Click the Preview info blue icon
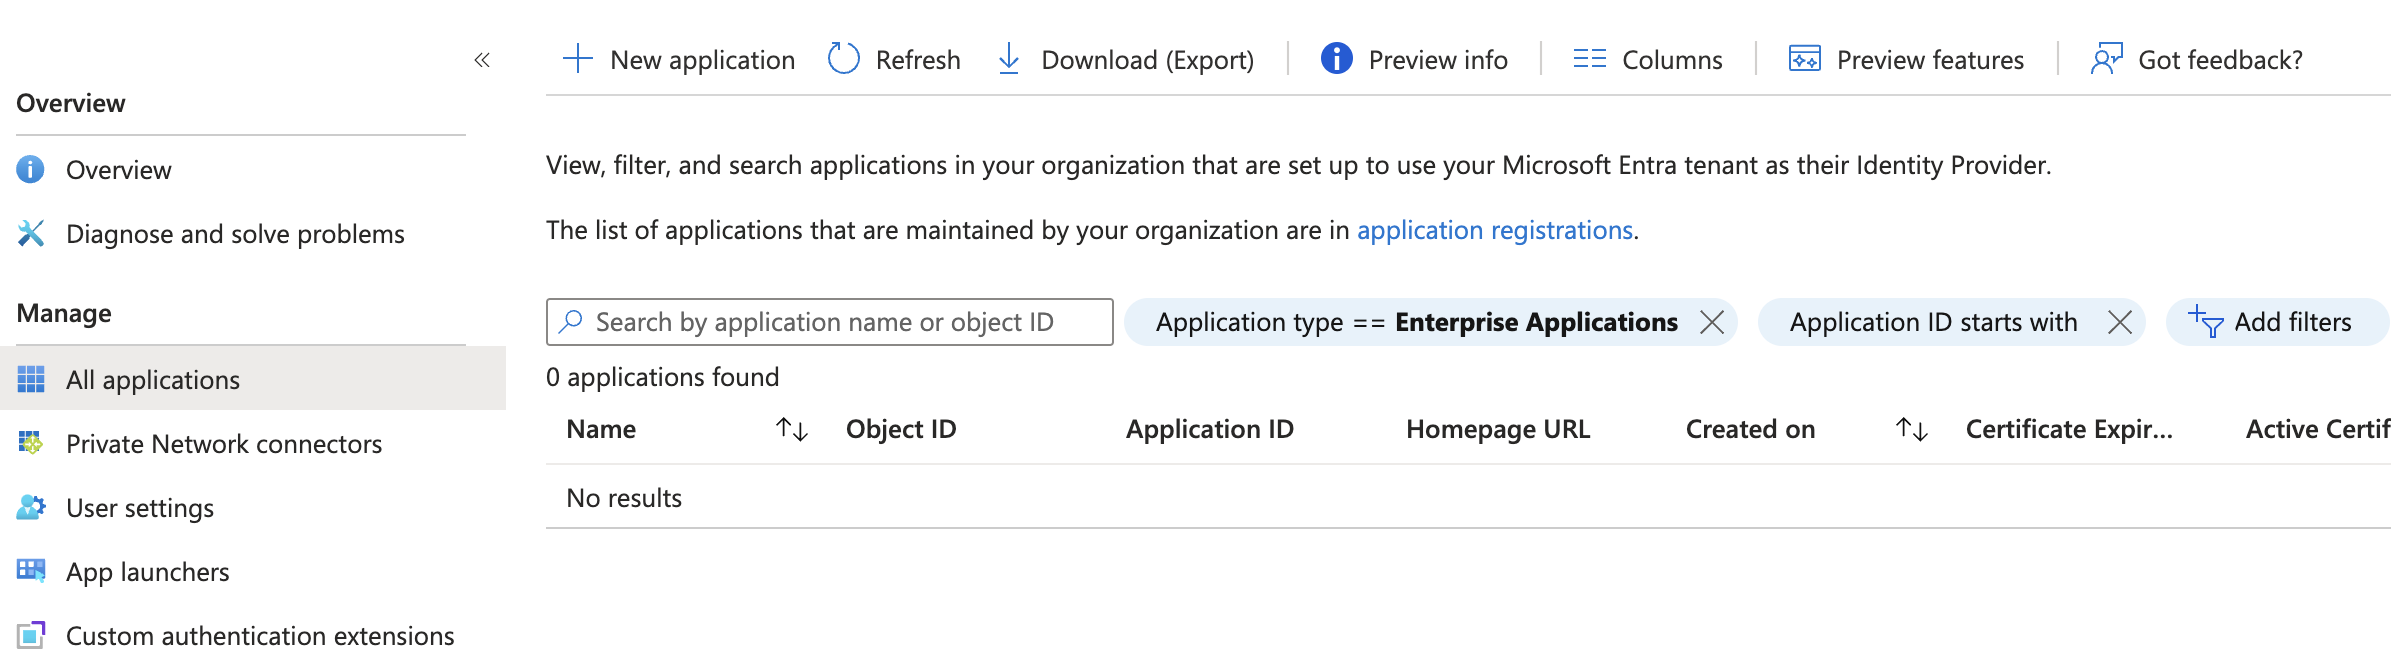 [x=1336, y=59]
